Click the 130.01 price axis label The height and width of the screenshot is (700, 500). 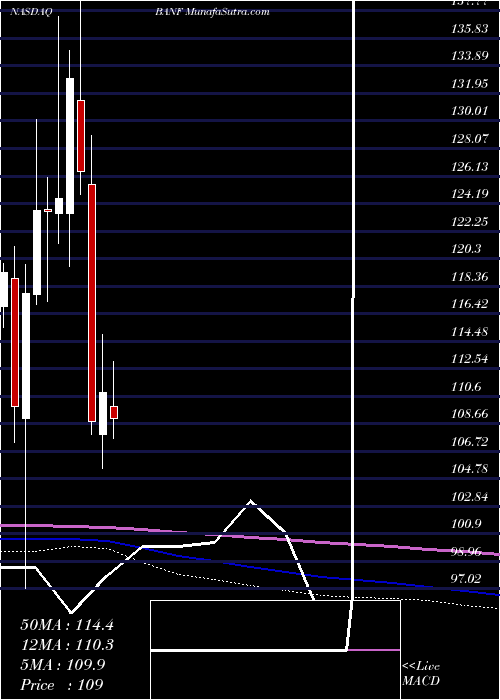469,111
